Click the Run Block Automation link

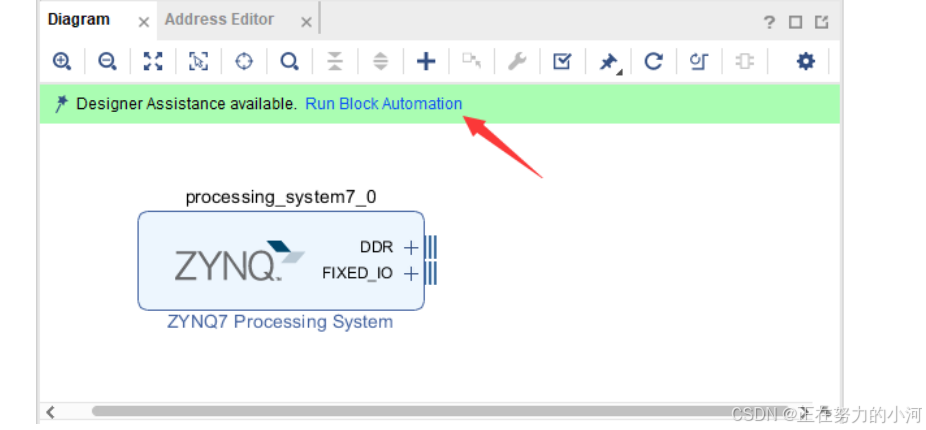click(x=383, y=104)
